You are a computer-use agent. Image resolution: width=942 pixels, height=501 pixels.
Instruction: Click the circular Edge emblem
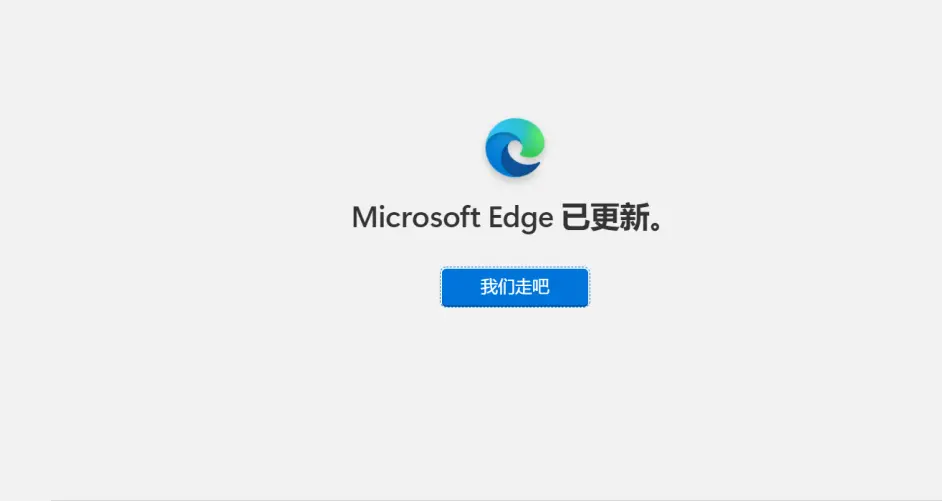[x=515, y=148]
